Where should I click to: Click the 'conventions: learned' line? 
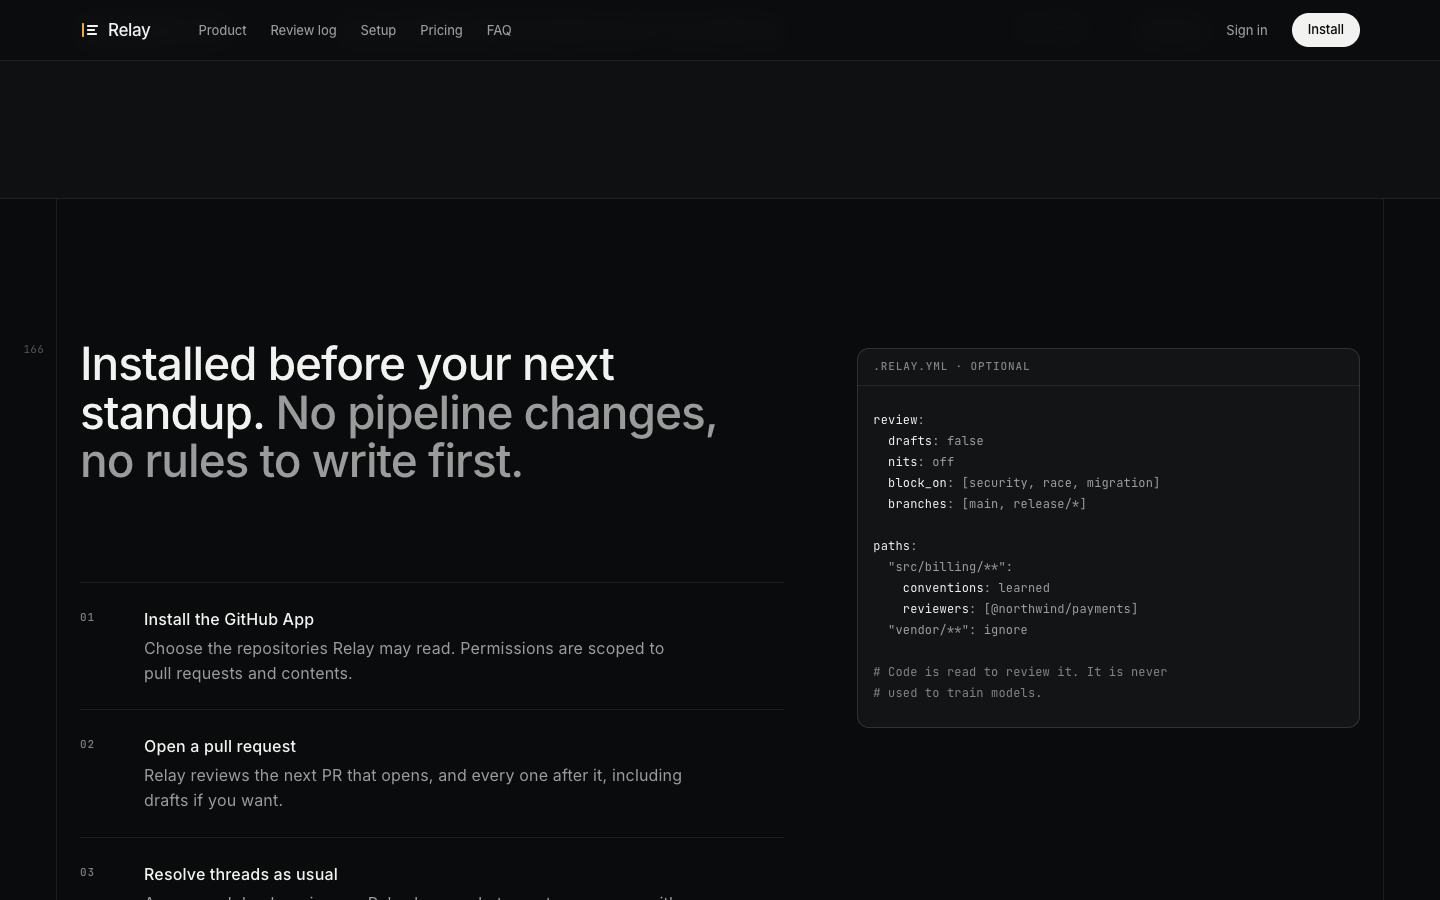point(976,588)
